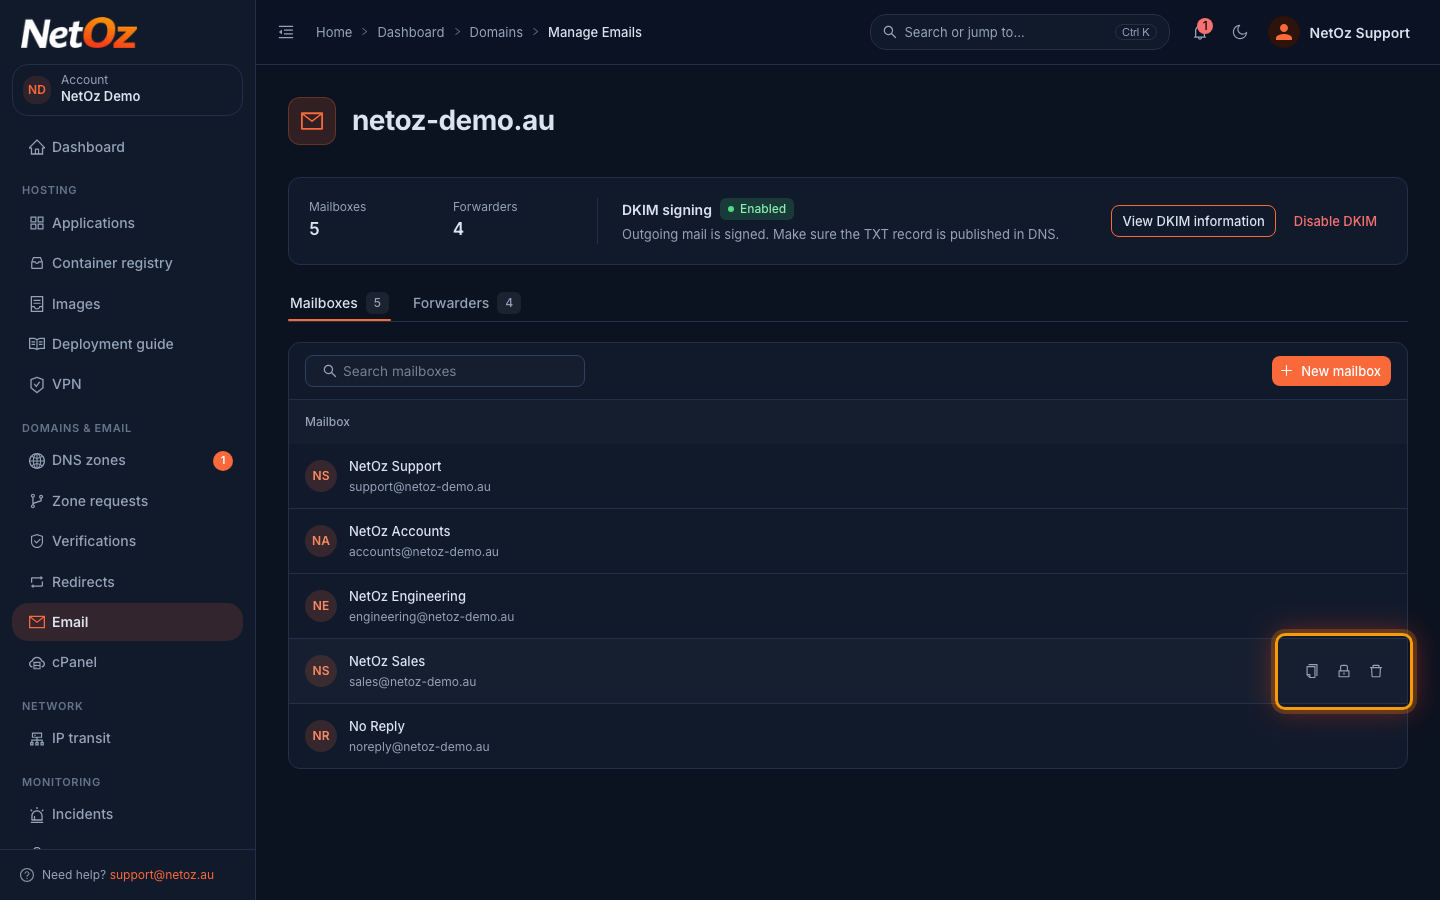Select the No Reply mailbox row

coord(848,736)
